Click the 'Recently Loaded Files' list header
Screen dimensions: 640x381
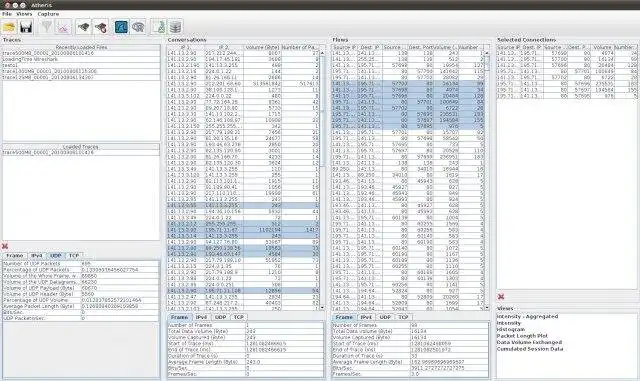pyautogui.click(x=81, y=48)
